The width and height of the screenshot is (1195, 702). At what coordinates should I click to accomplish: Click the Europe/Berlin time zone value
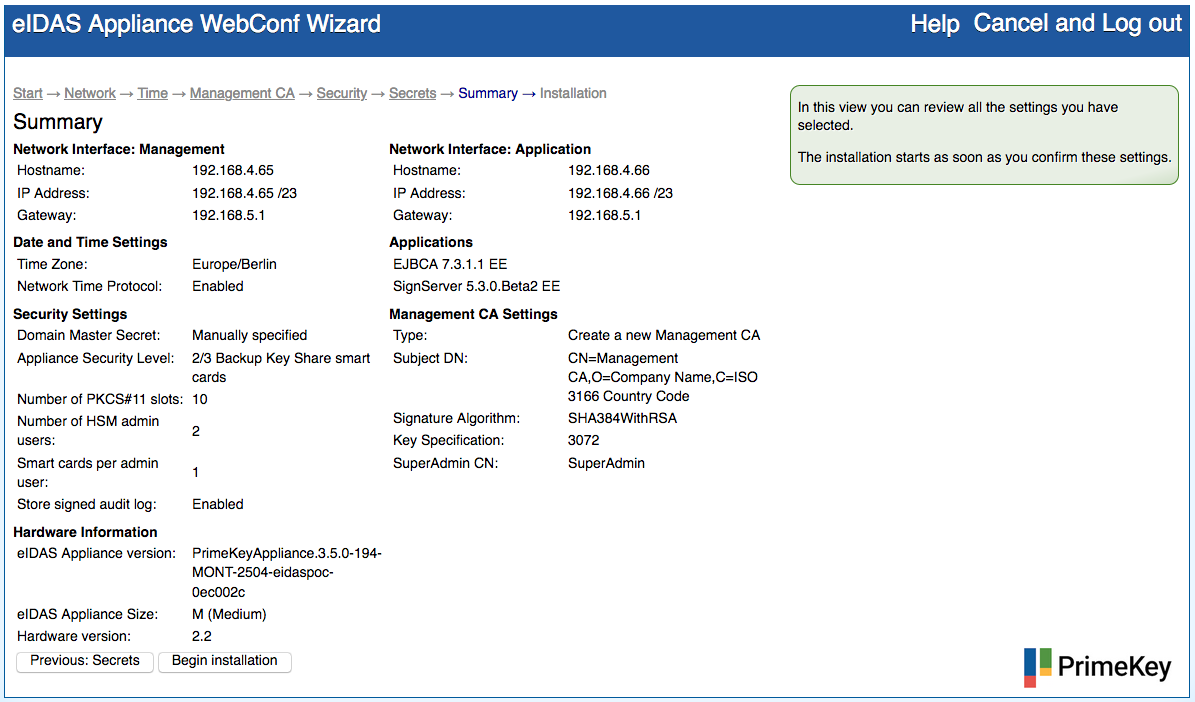(x=234, y=264)
